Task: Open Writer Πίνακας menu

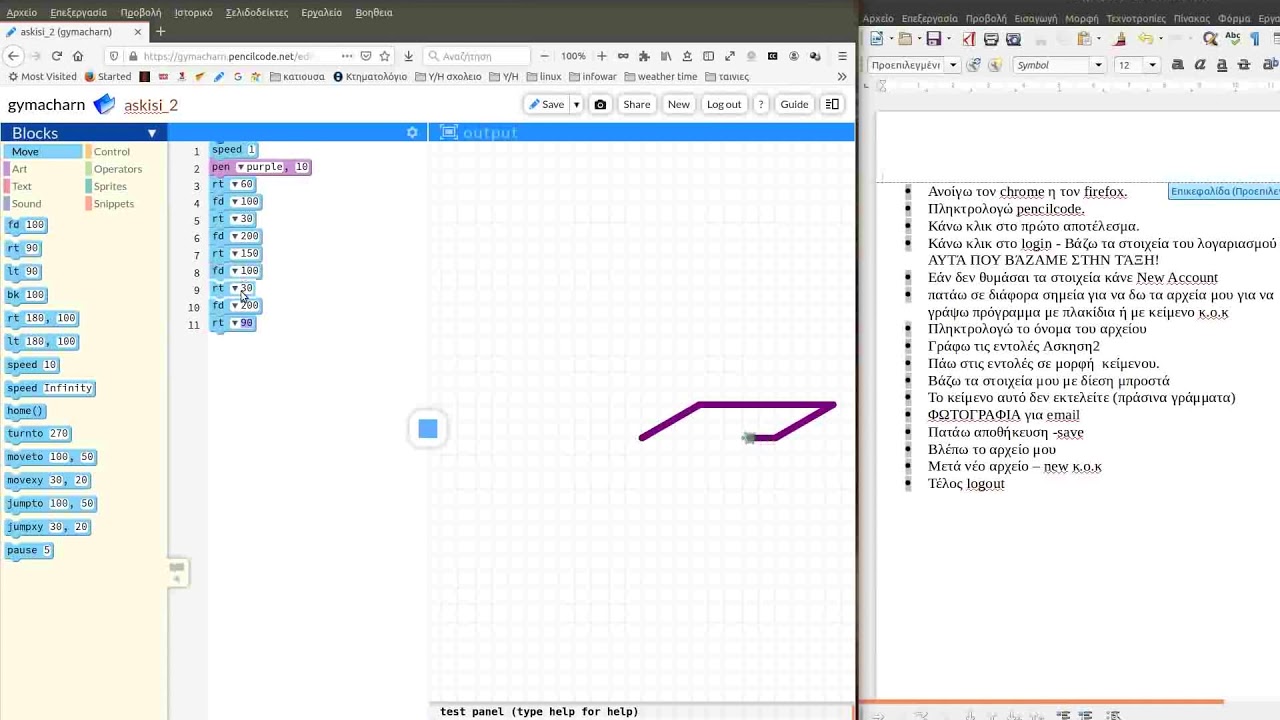Action: (x=1191, y=19)
